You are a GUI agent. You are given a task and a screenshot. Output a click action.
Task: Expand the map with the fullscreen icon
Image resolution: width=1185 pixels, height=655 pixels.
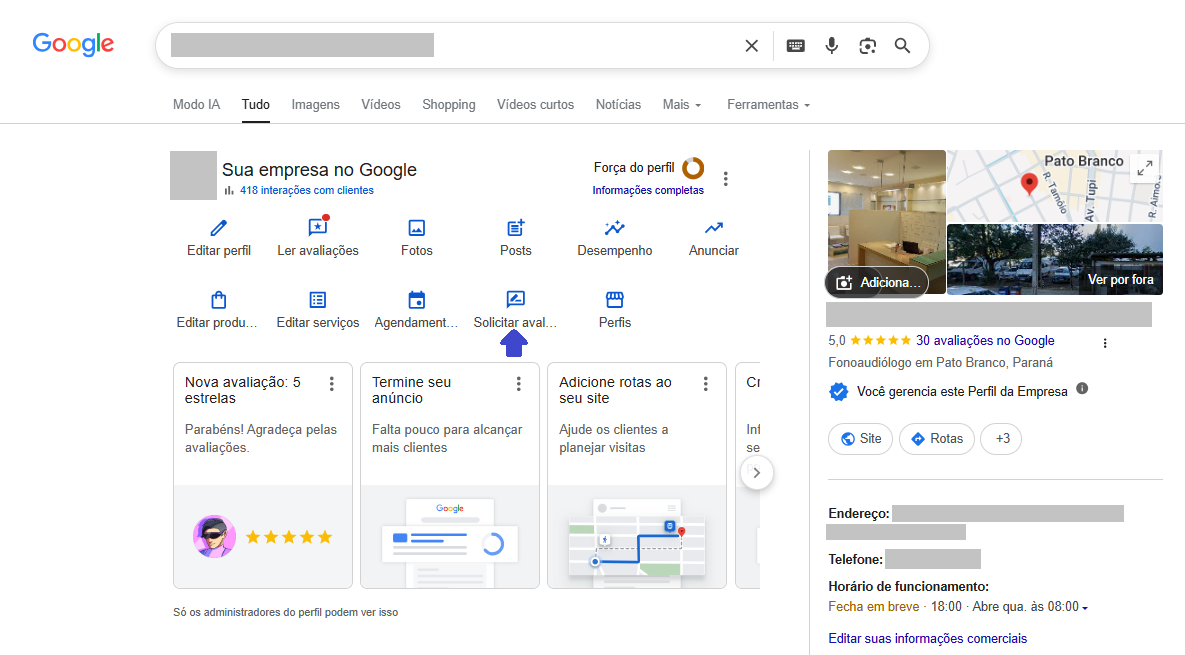(x=1145, y=168)
